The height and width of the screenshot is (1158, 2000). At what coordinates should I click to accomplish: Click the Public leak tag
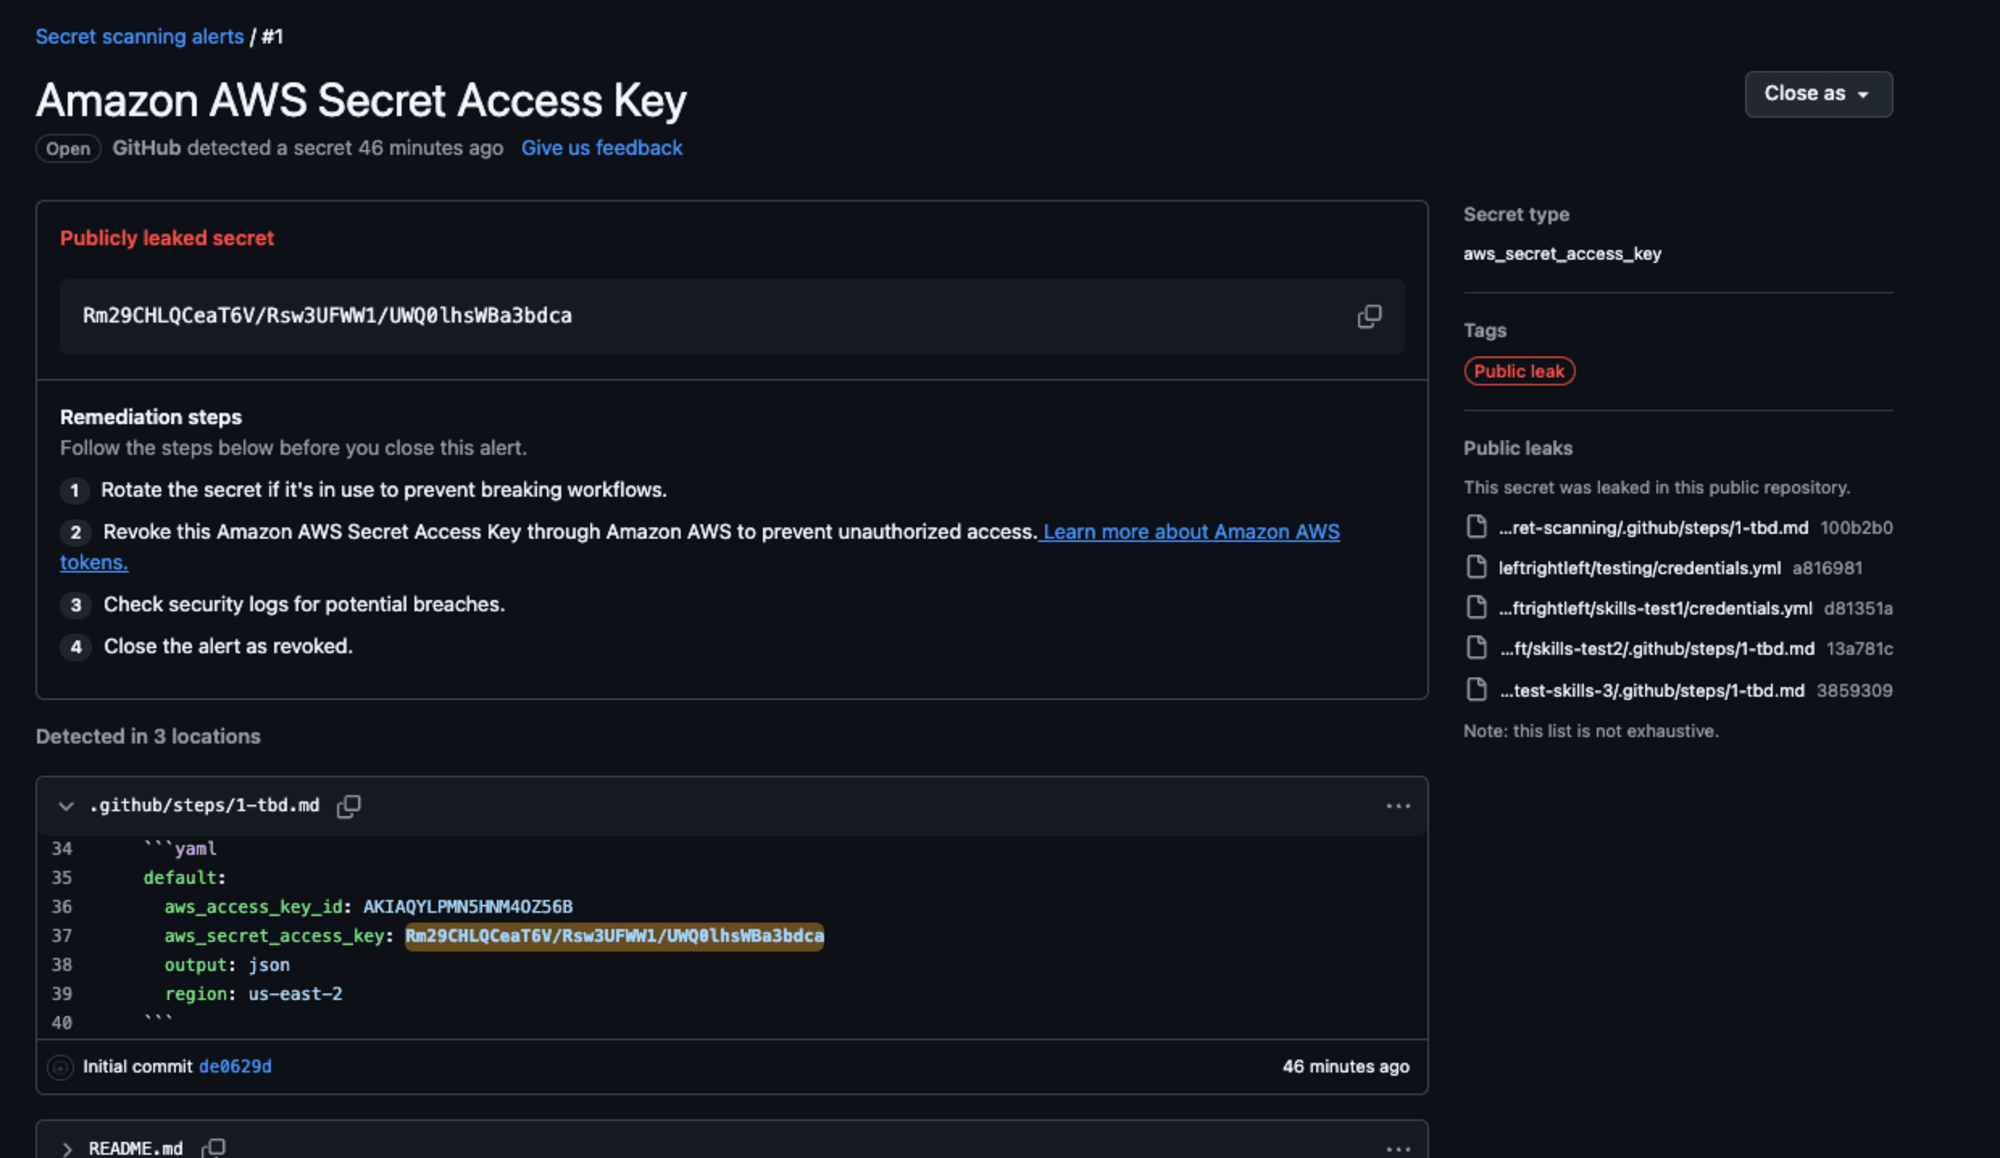1519,371
